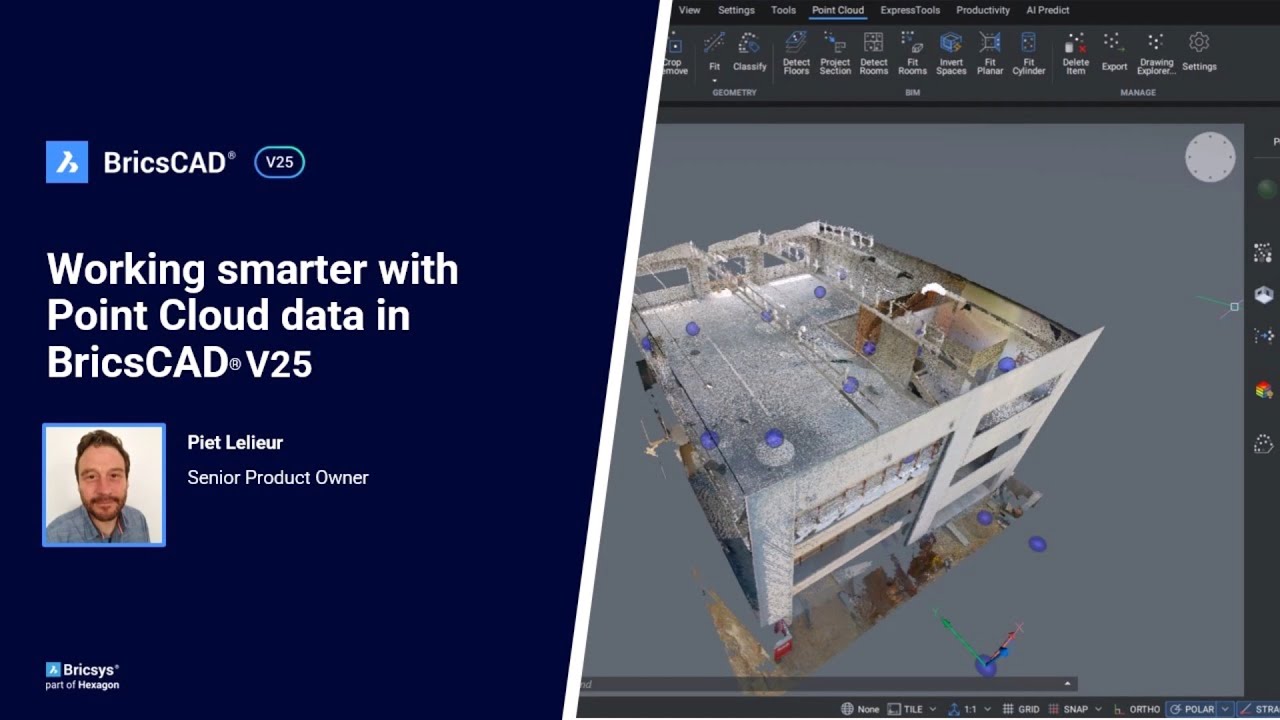Click the white 3D box panel icon
This screenshot has width=1280, height=720.
pyautogui.click(x=1263, y=295)
